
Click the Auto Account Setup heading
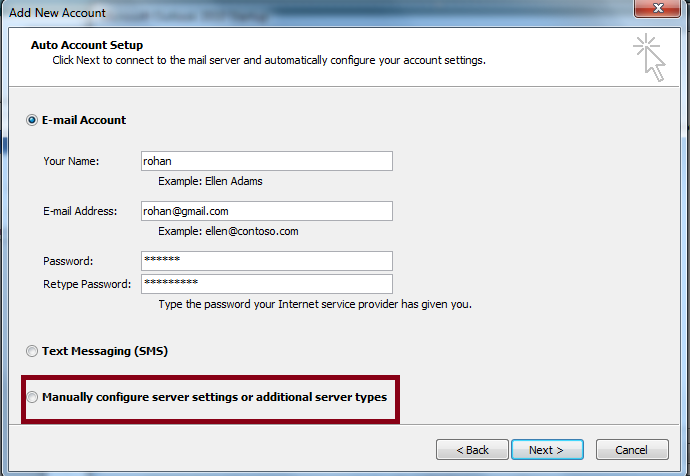coord(87,45)
